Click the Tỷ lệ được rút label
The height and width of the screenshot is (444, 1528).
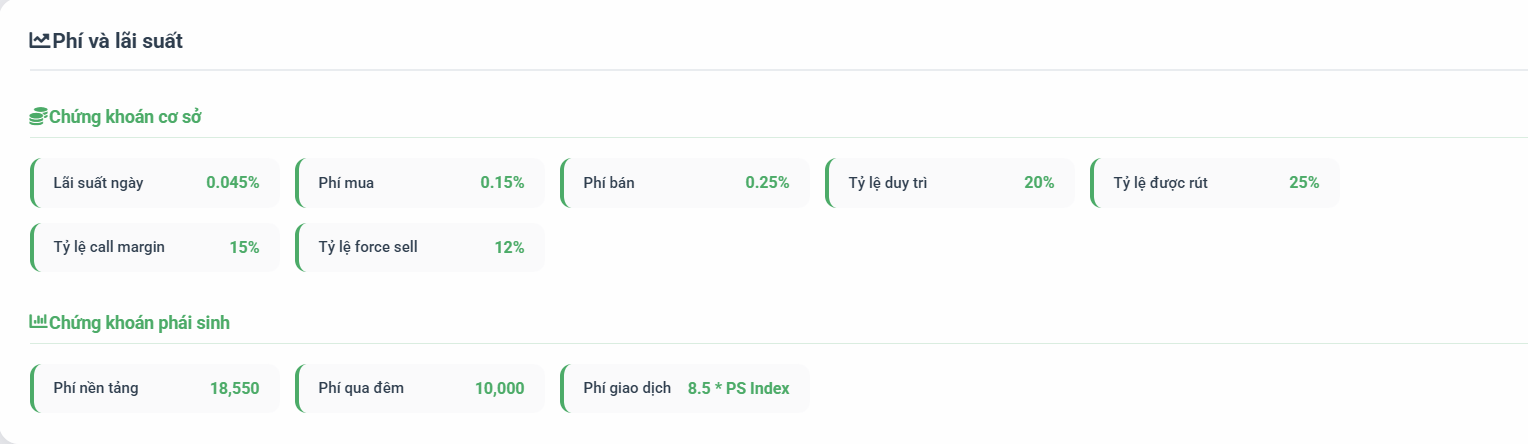click(1160, 183)
